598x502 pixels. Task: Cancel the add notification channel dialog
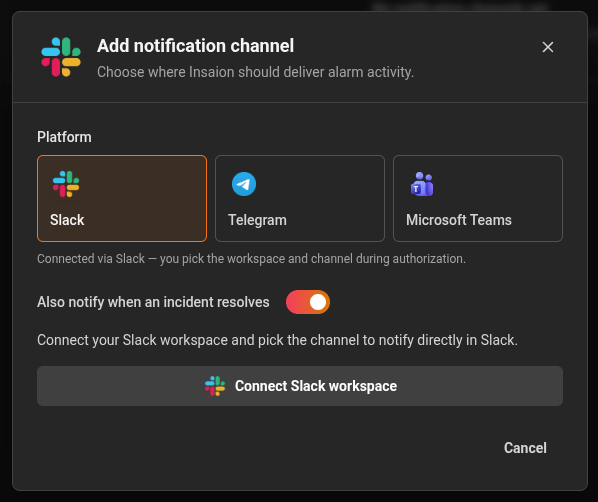[x=525, y=448]
